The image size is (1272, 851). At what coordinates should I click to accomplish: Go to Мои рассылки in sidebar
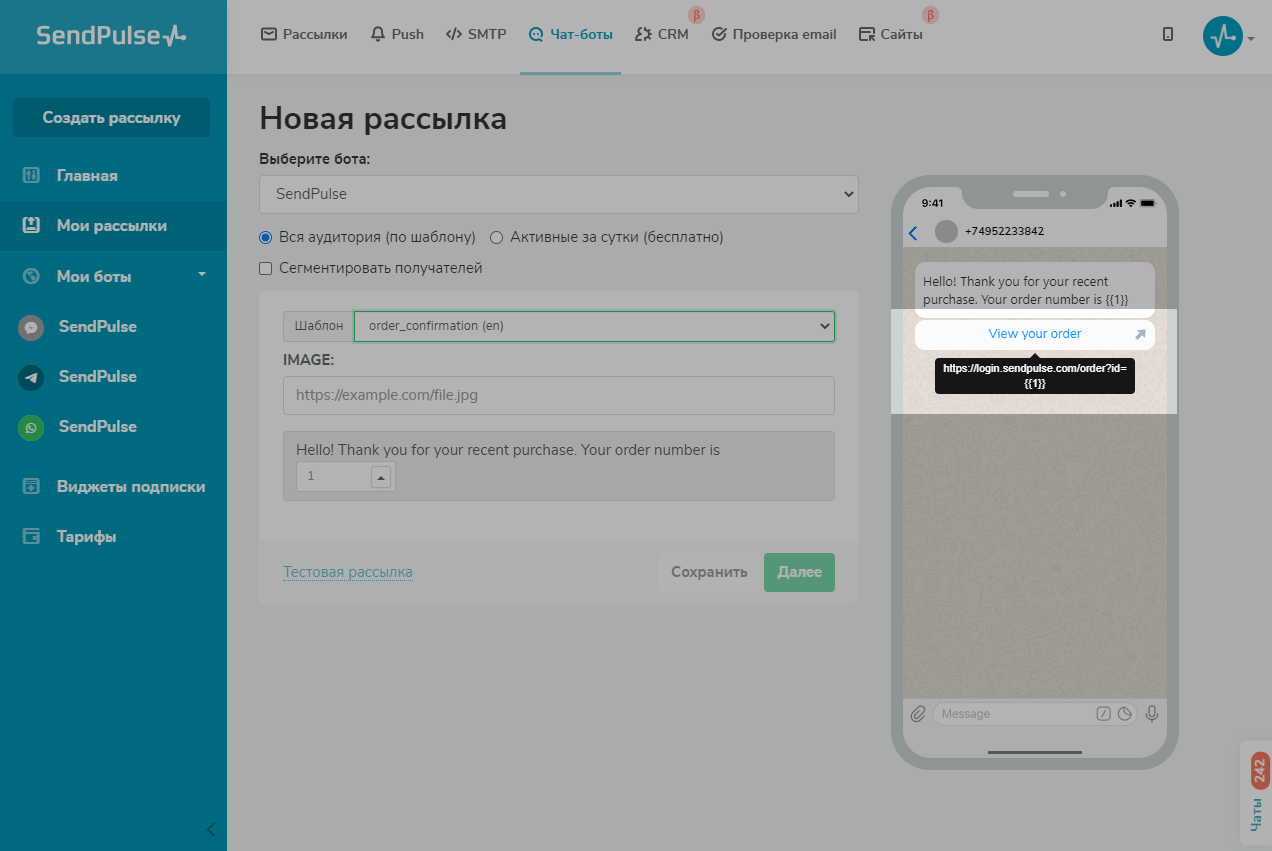(x=113, y=226)
